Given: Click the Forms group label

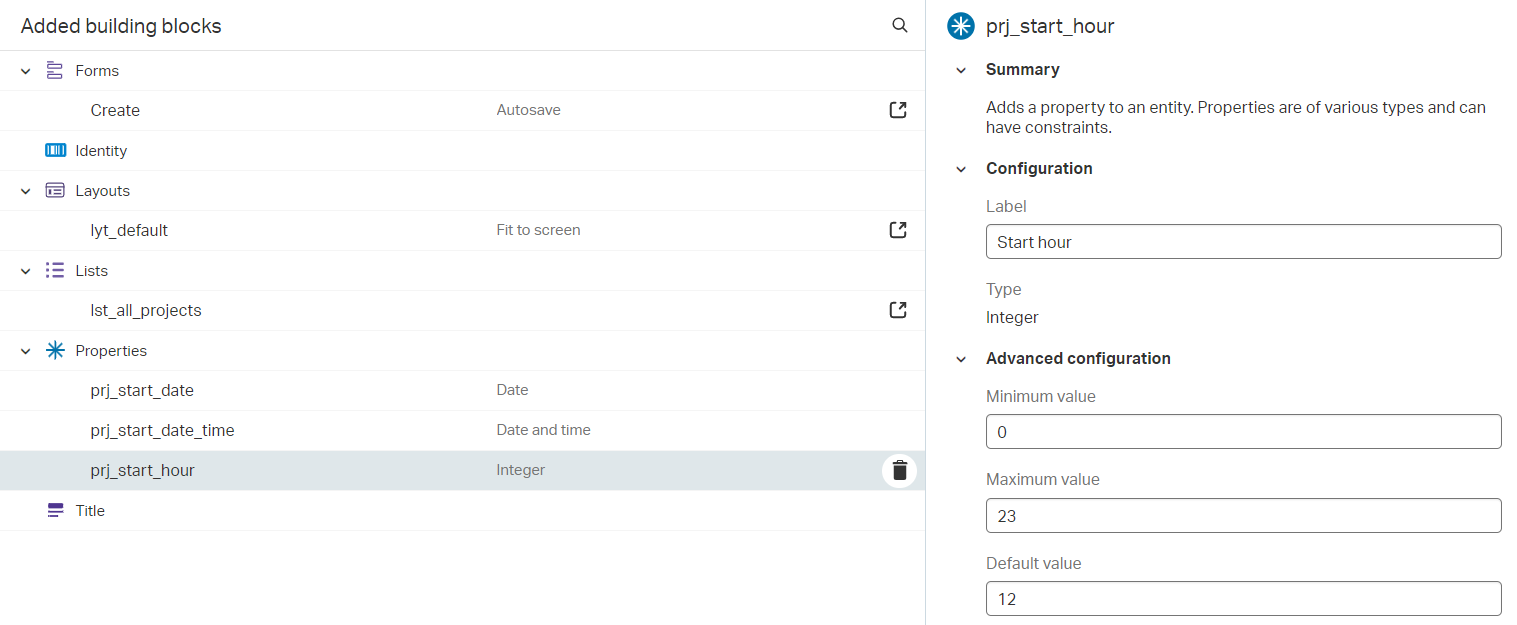Looking at the screenshot, I should tap(97, 71).
